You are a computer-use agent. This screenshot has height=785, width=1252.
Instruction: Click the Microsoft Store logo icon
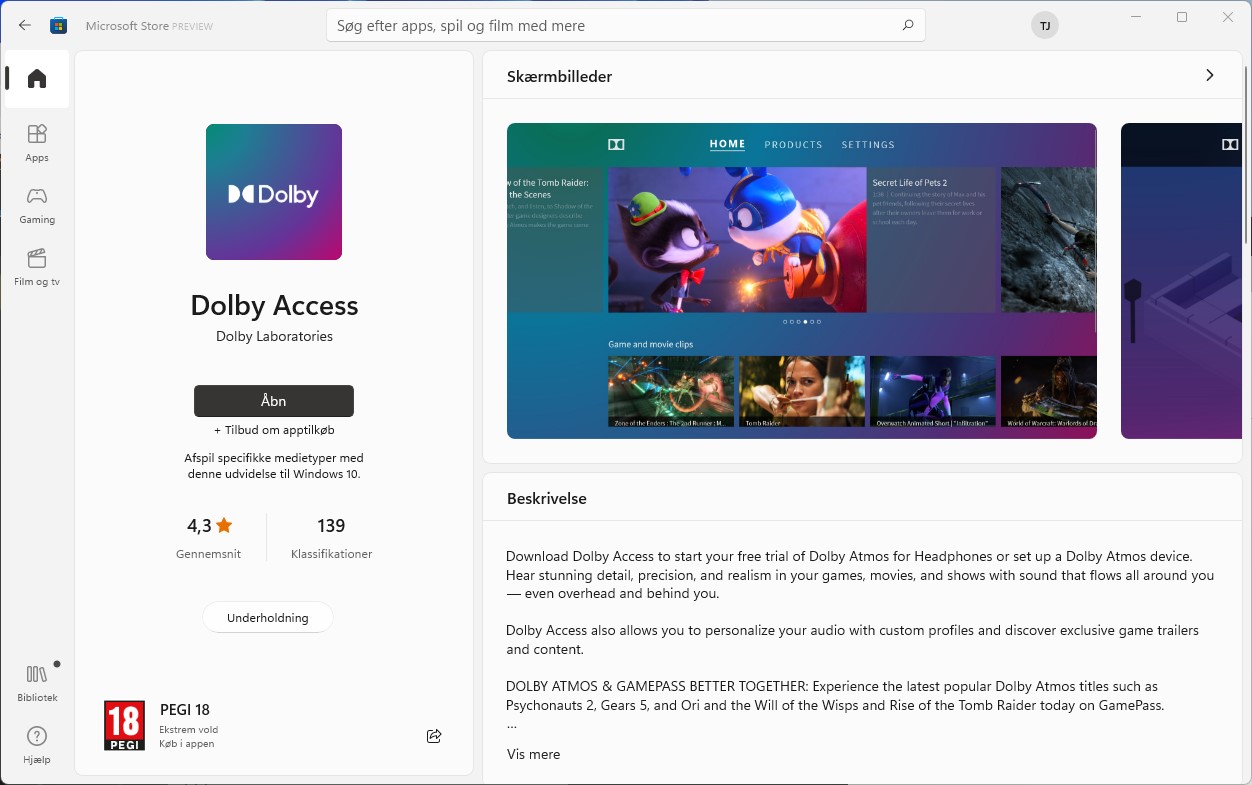click(x=59, y=25)
